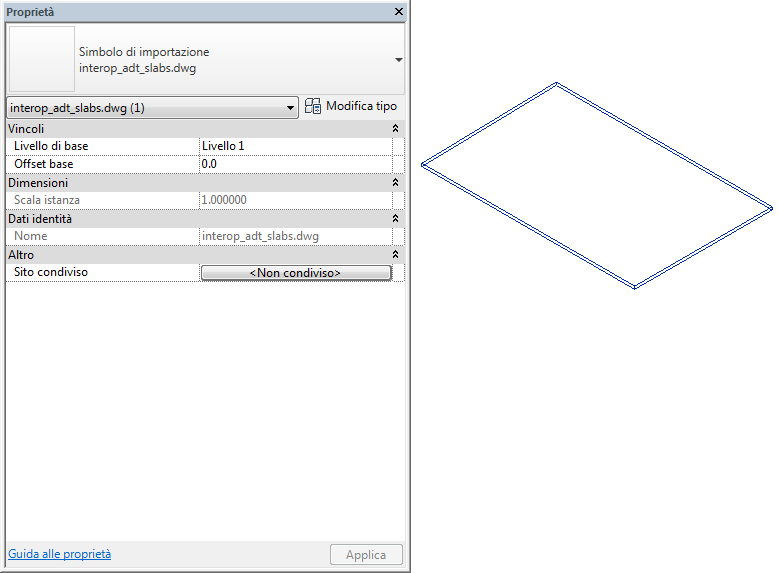Open the Guida alle proprietà link
The width and height of the screenshot is (779, 573).
coord(60,554)
